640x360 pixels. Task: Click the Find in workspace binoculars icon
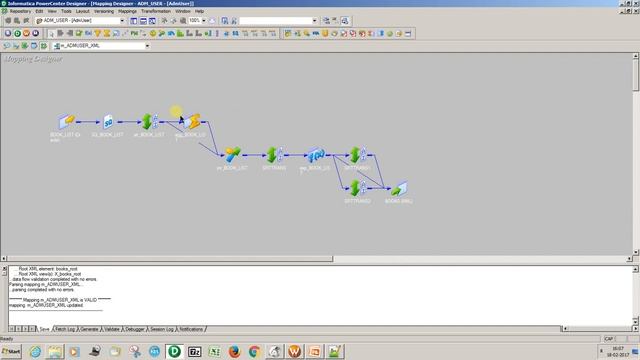[225, 21]
